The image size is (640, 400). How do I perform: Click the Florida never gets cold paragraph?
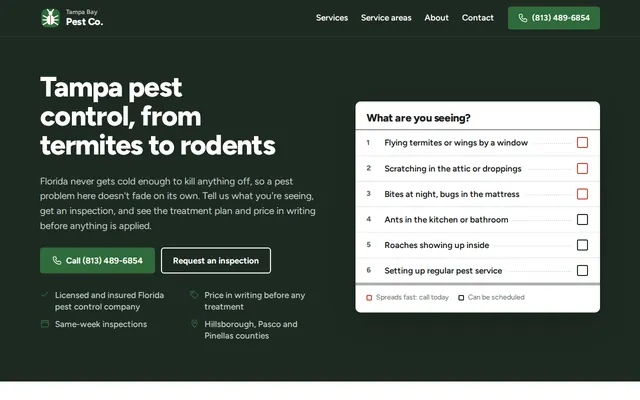coord(178,203)
